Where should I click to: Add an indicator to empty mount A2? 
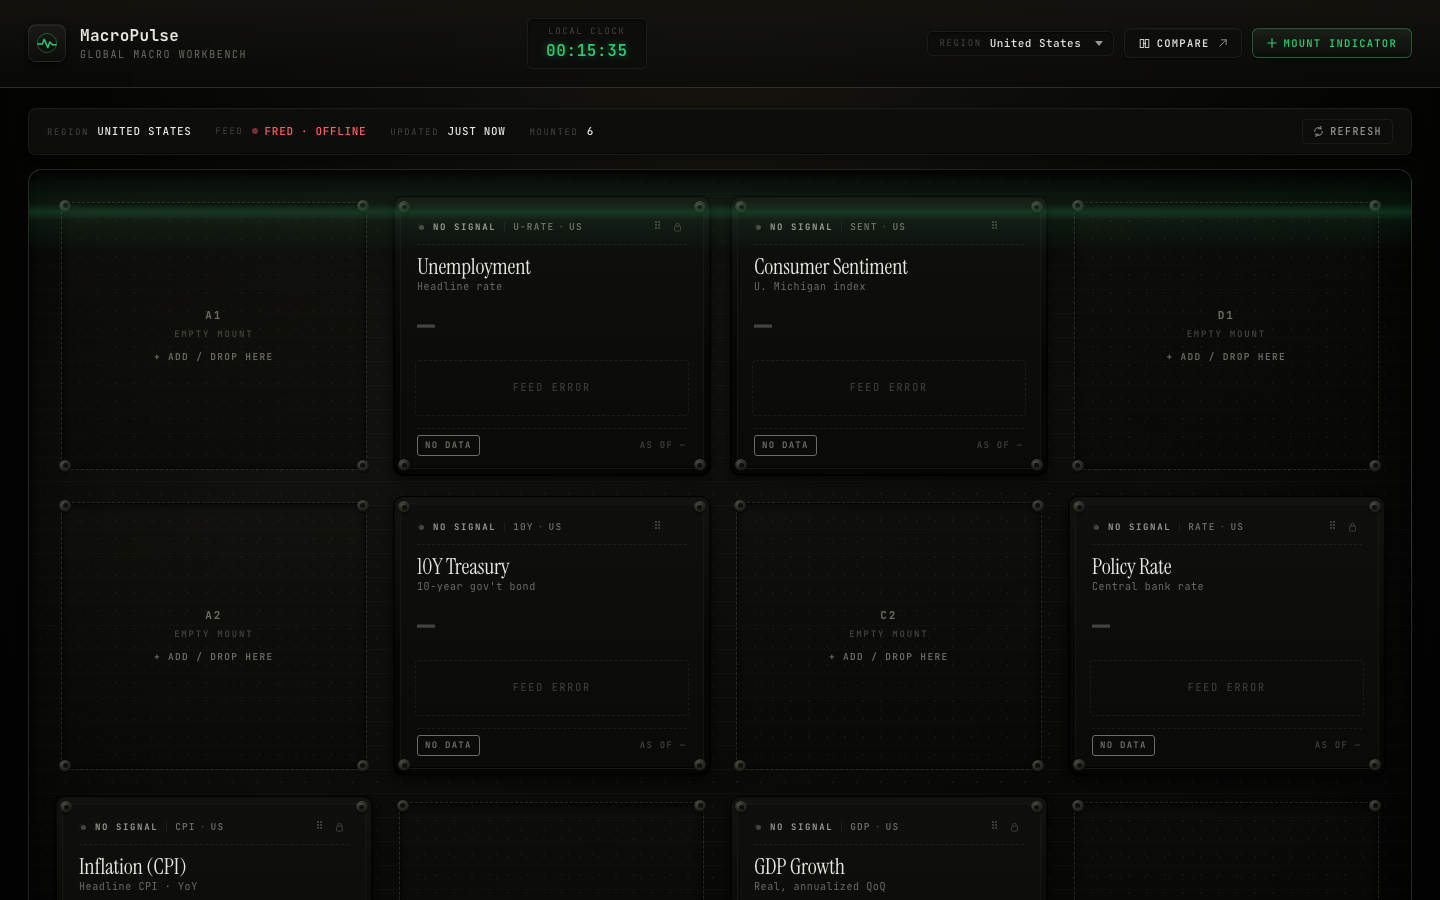pyautogui.click(x=213, y=657)
